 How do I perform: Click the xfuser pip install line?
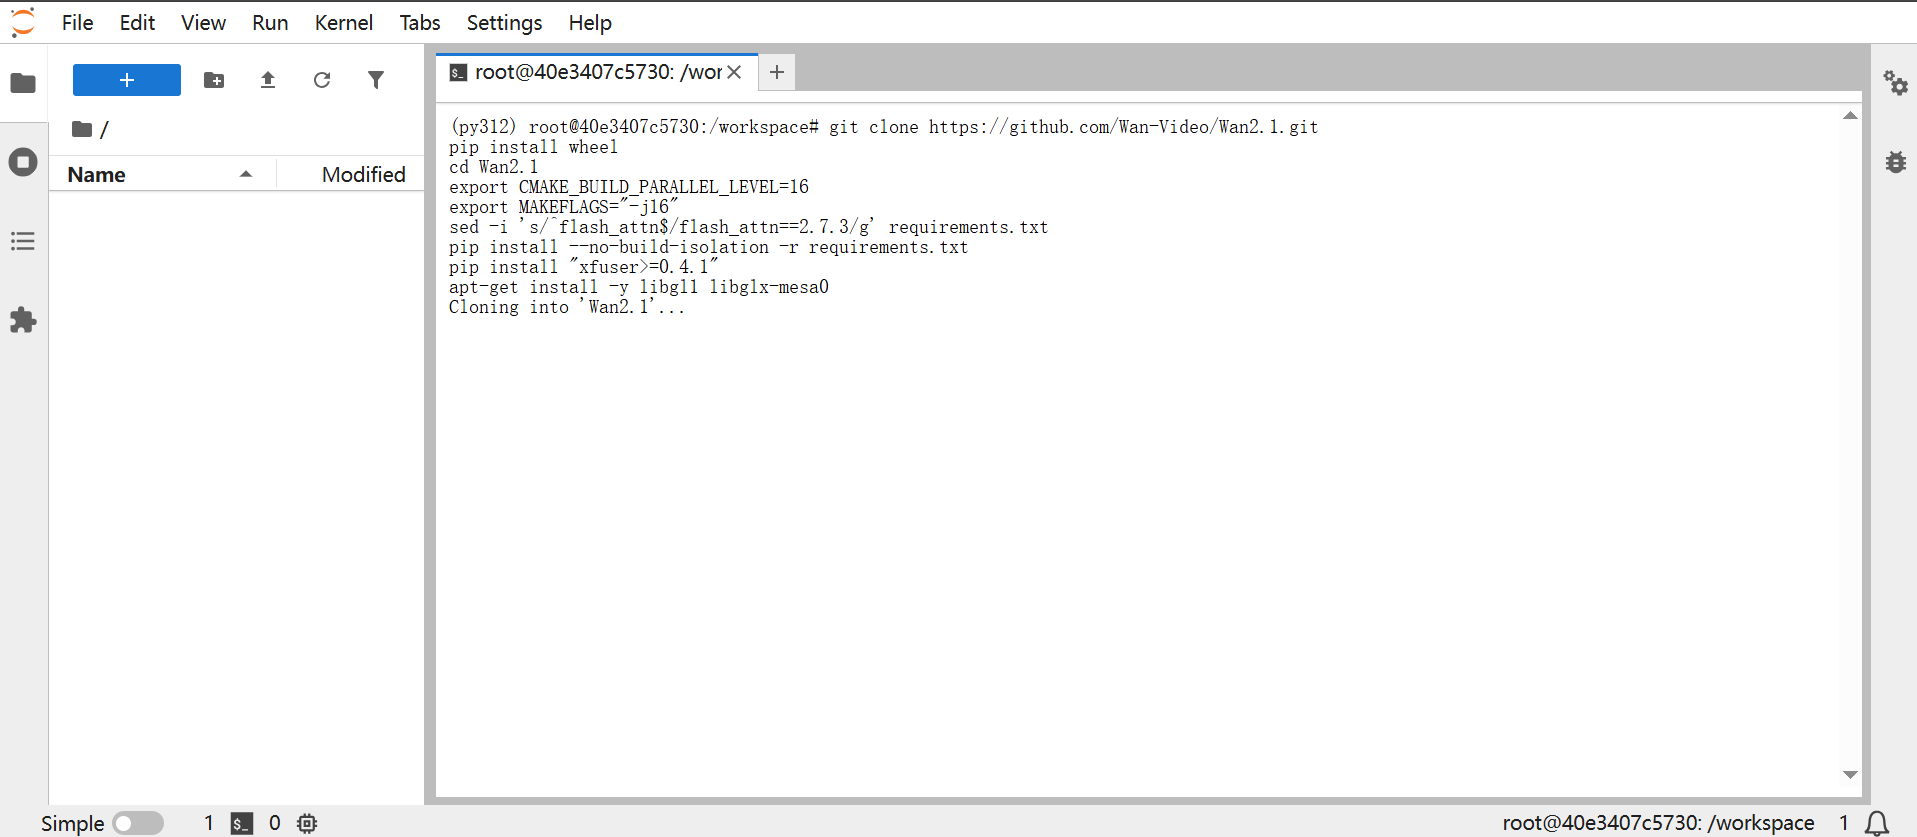pos(583,267)
